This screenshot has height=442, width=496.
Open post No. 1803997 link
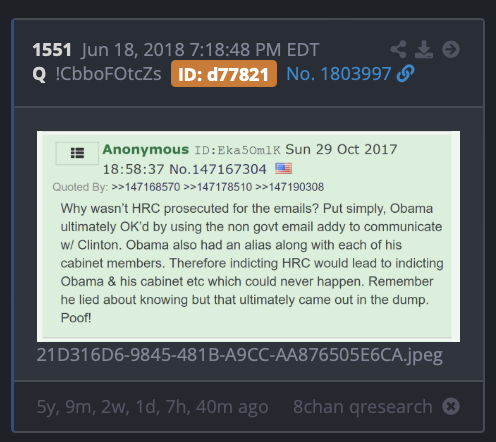pos(339,74)
